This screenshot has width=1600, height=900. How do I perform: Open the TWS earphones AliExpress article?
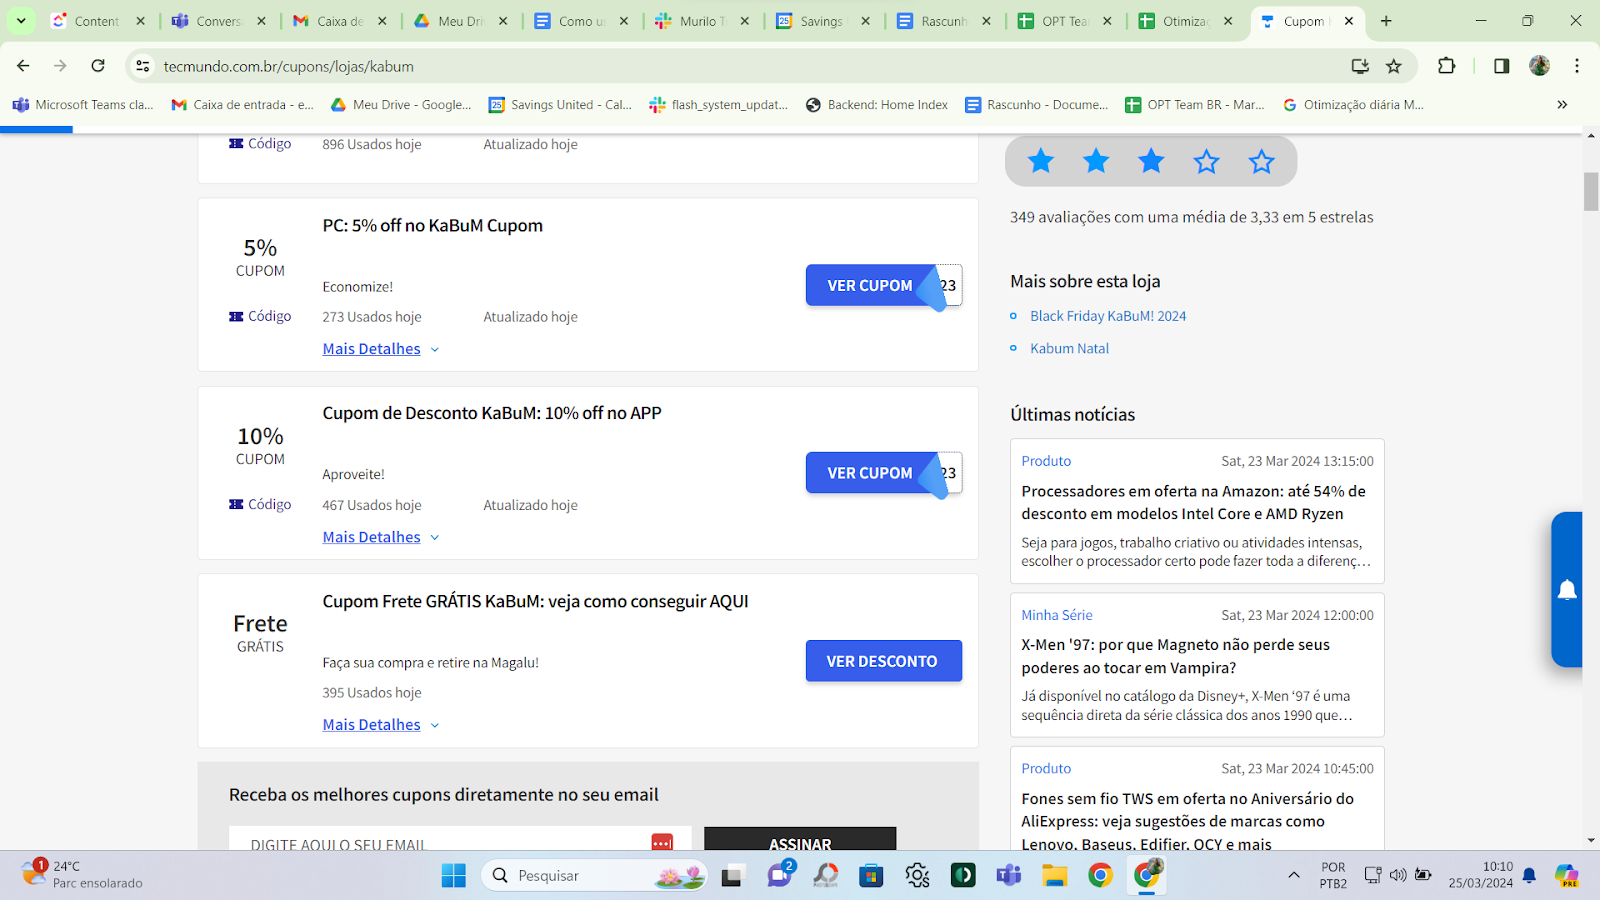point(1187,821)
